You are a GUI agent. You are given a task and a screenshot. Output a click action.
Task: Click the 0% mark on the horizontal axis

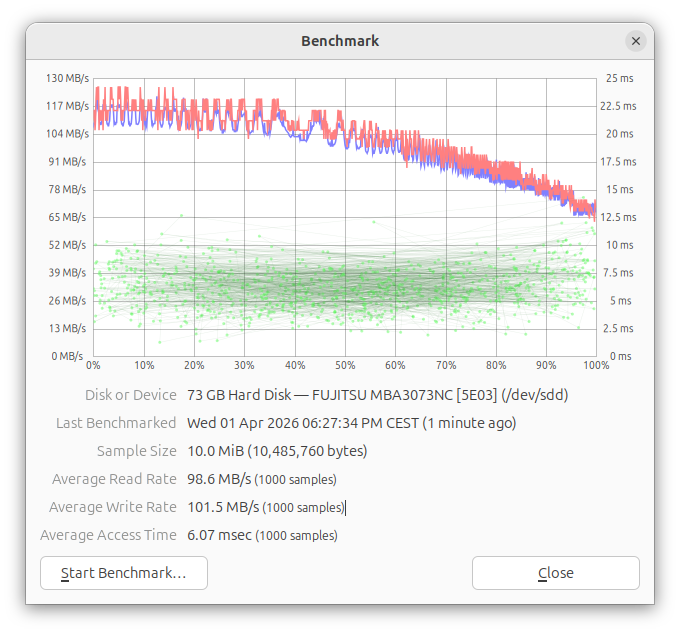coord(94,366)
